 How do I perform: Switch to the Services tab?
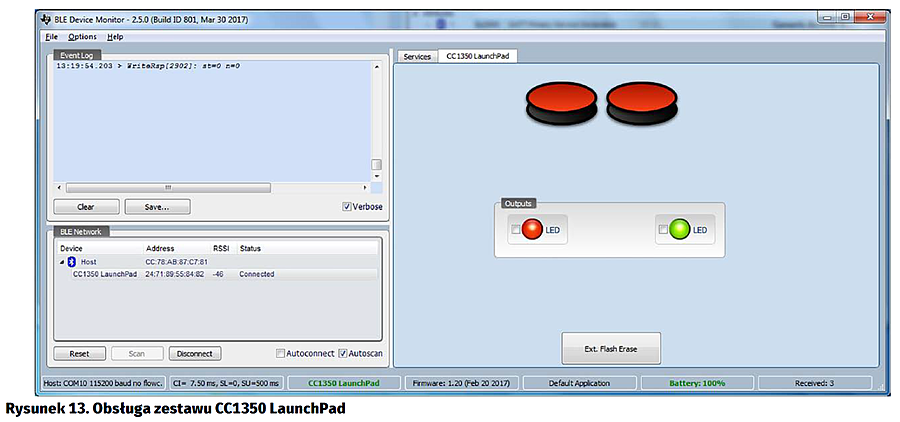click(x=416, y=57)
